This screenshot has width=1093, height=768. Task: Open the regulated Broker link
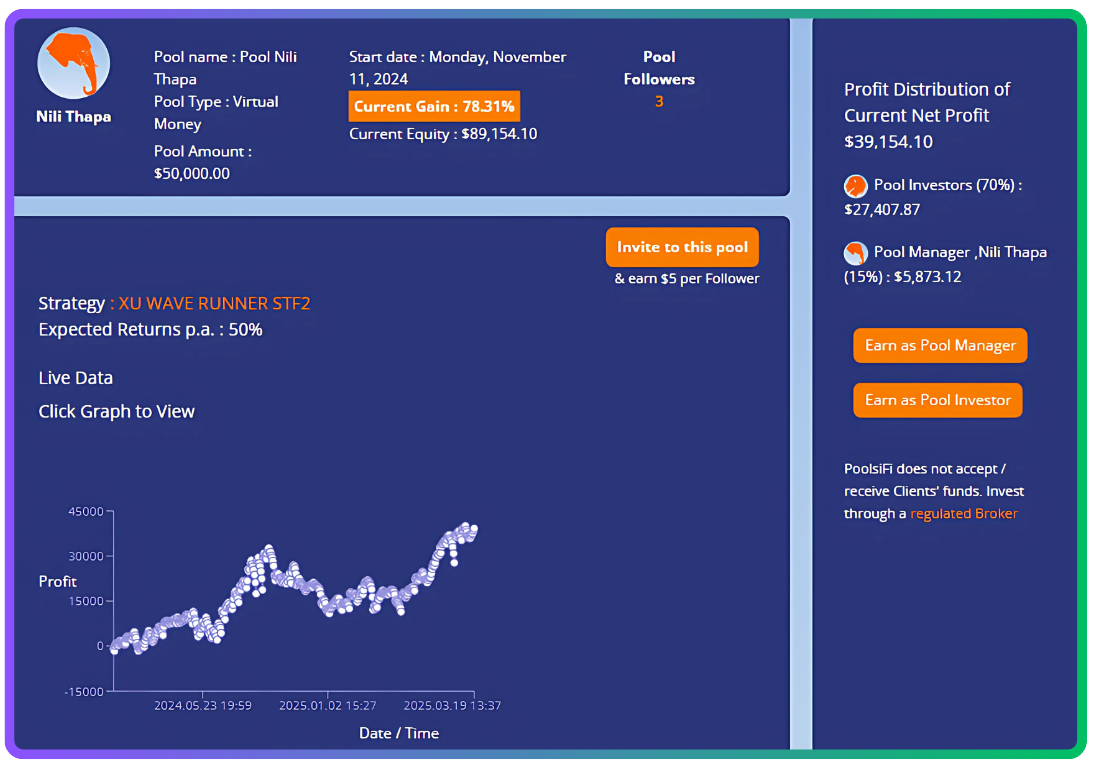tap(963, 514)
